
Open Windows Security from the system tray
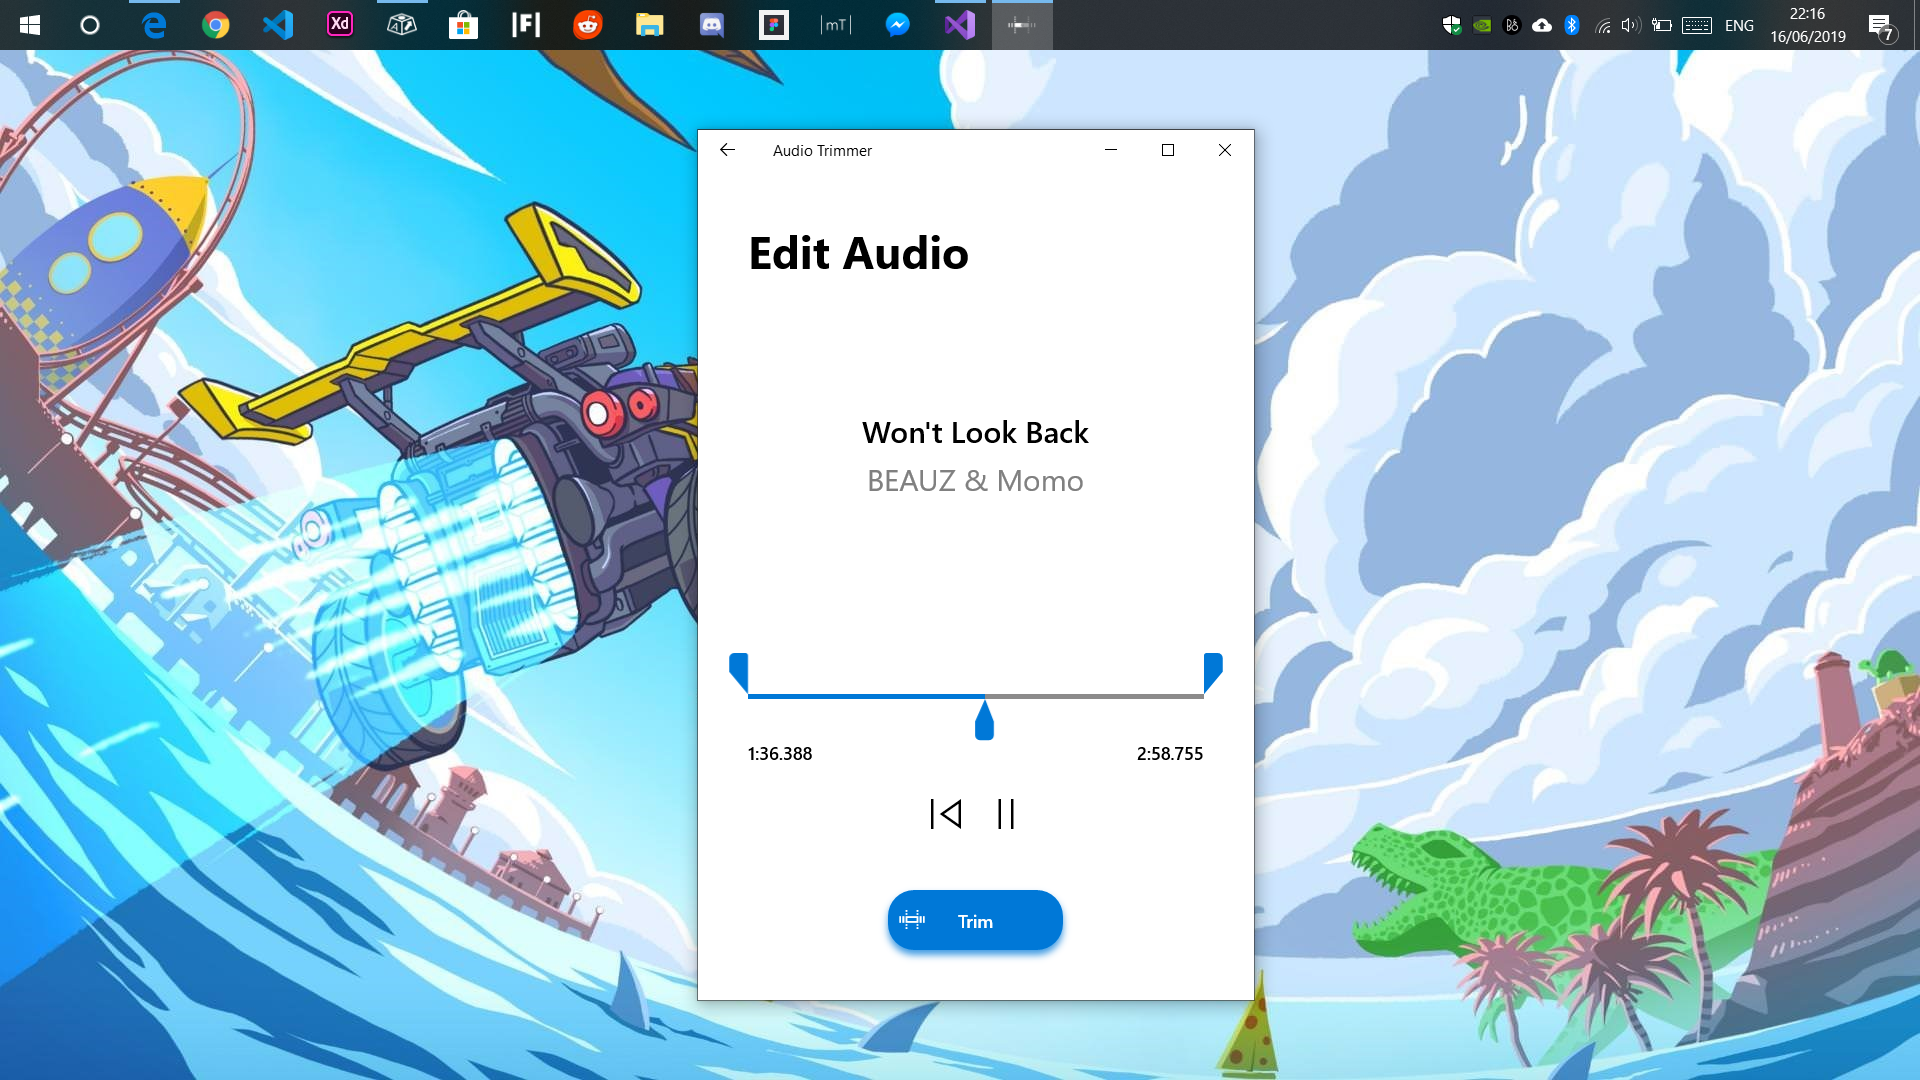click(1451, 25)
